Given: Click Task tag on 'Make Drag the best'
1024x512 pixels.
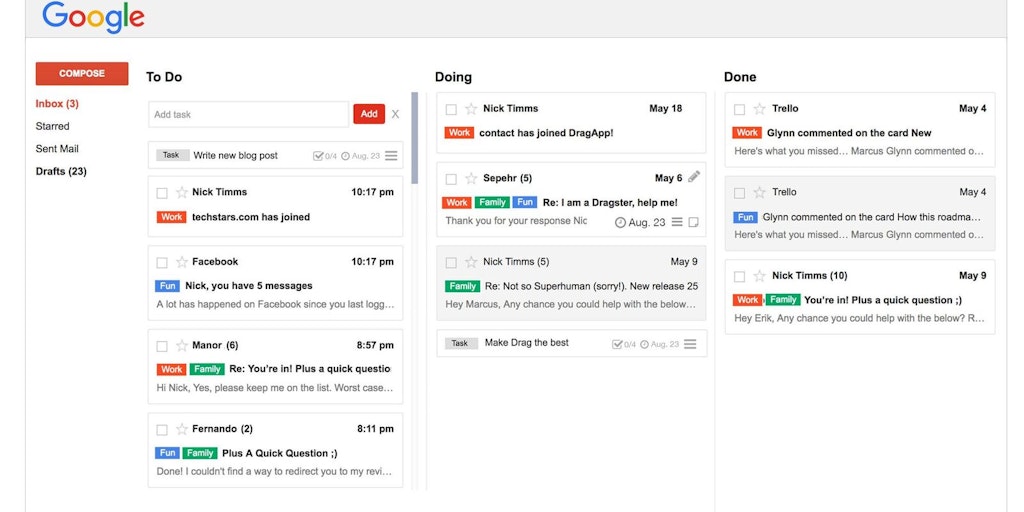Looking at the screenshot, I should coord(461,344).
